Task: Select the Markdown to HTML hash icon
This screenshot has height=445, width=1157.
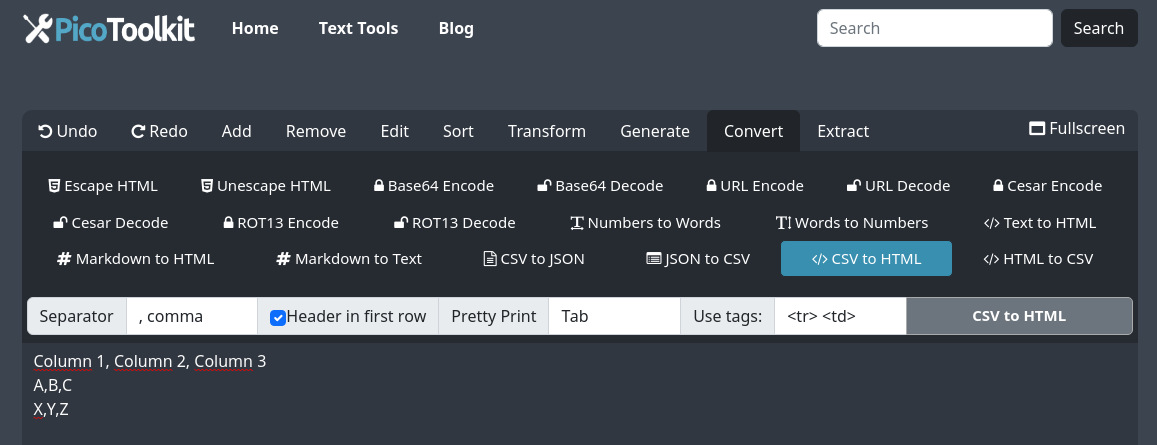Action: (x=64, y=259)
